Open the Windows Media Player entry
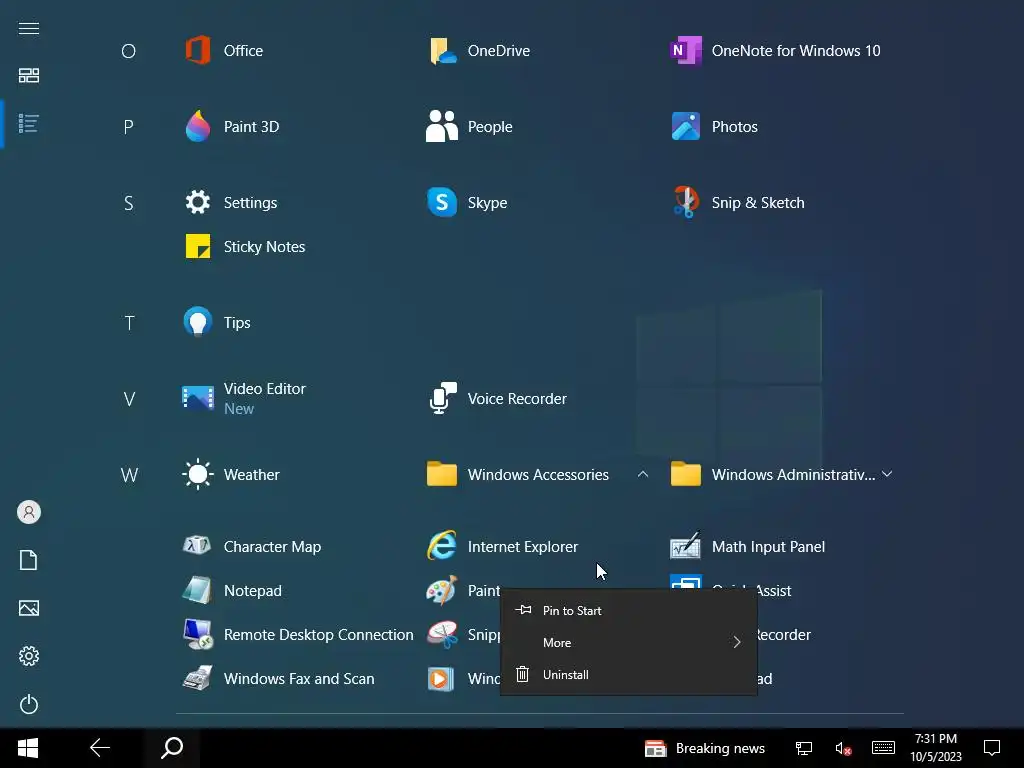The height and width of the screenshot is (768, 1024). (x=464, y=679)
